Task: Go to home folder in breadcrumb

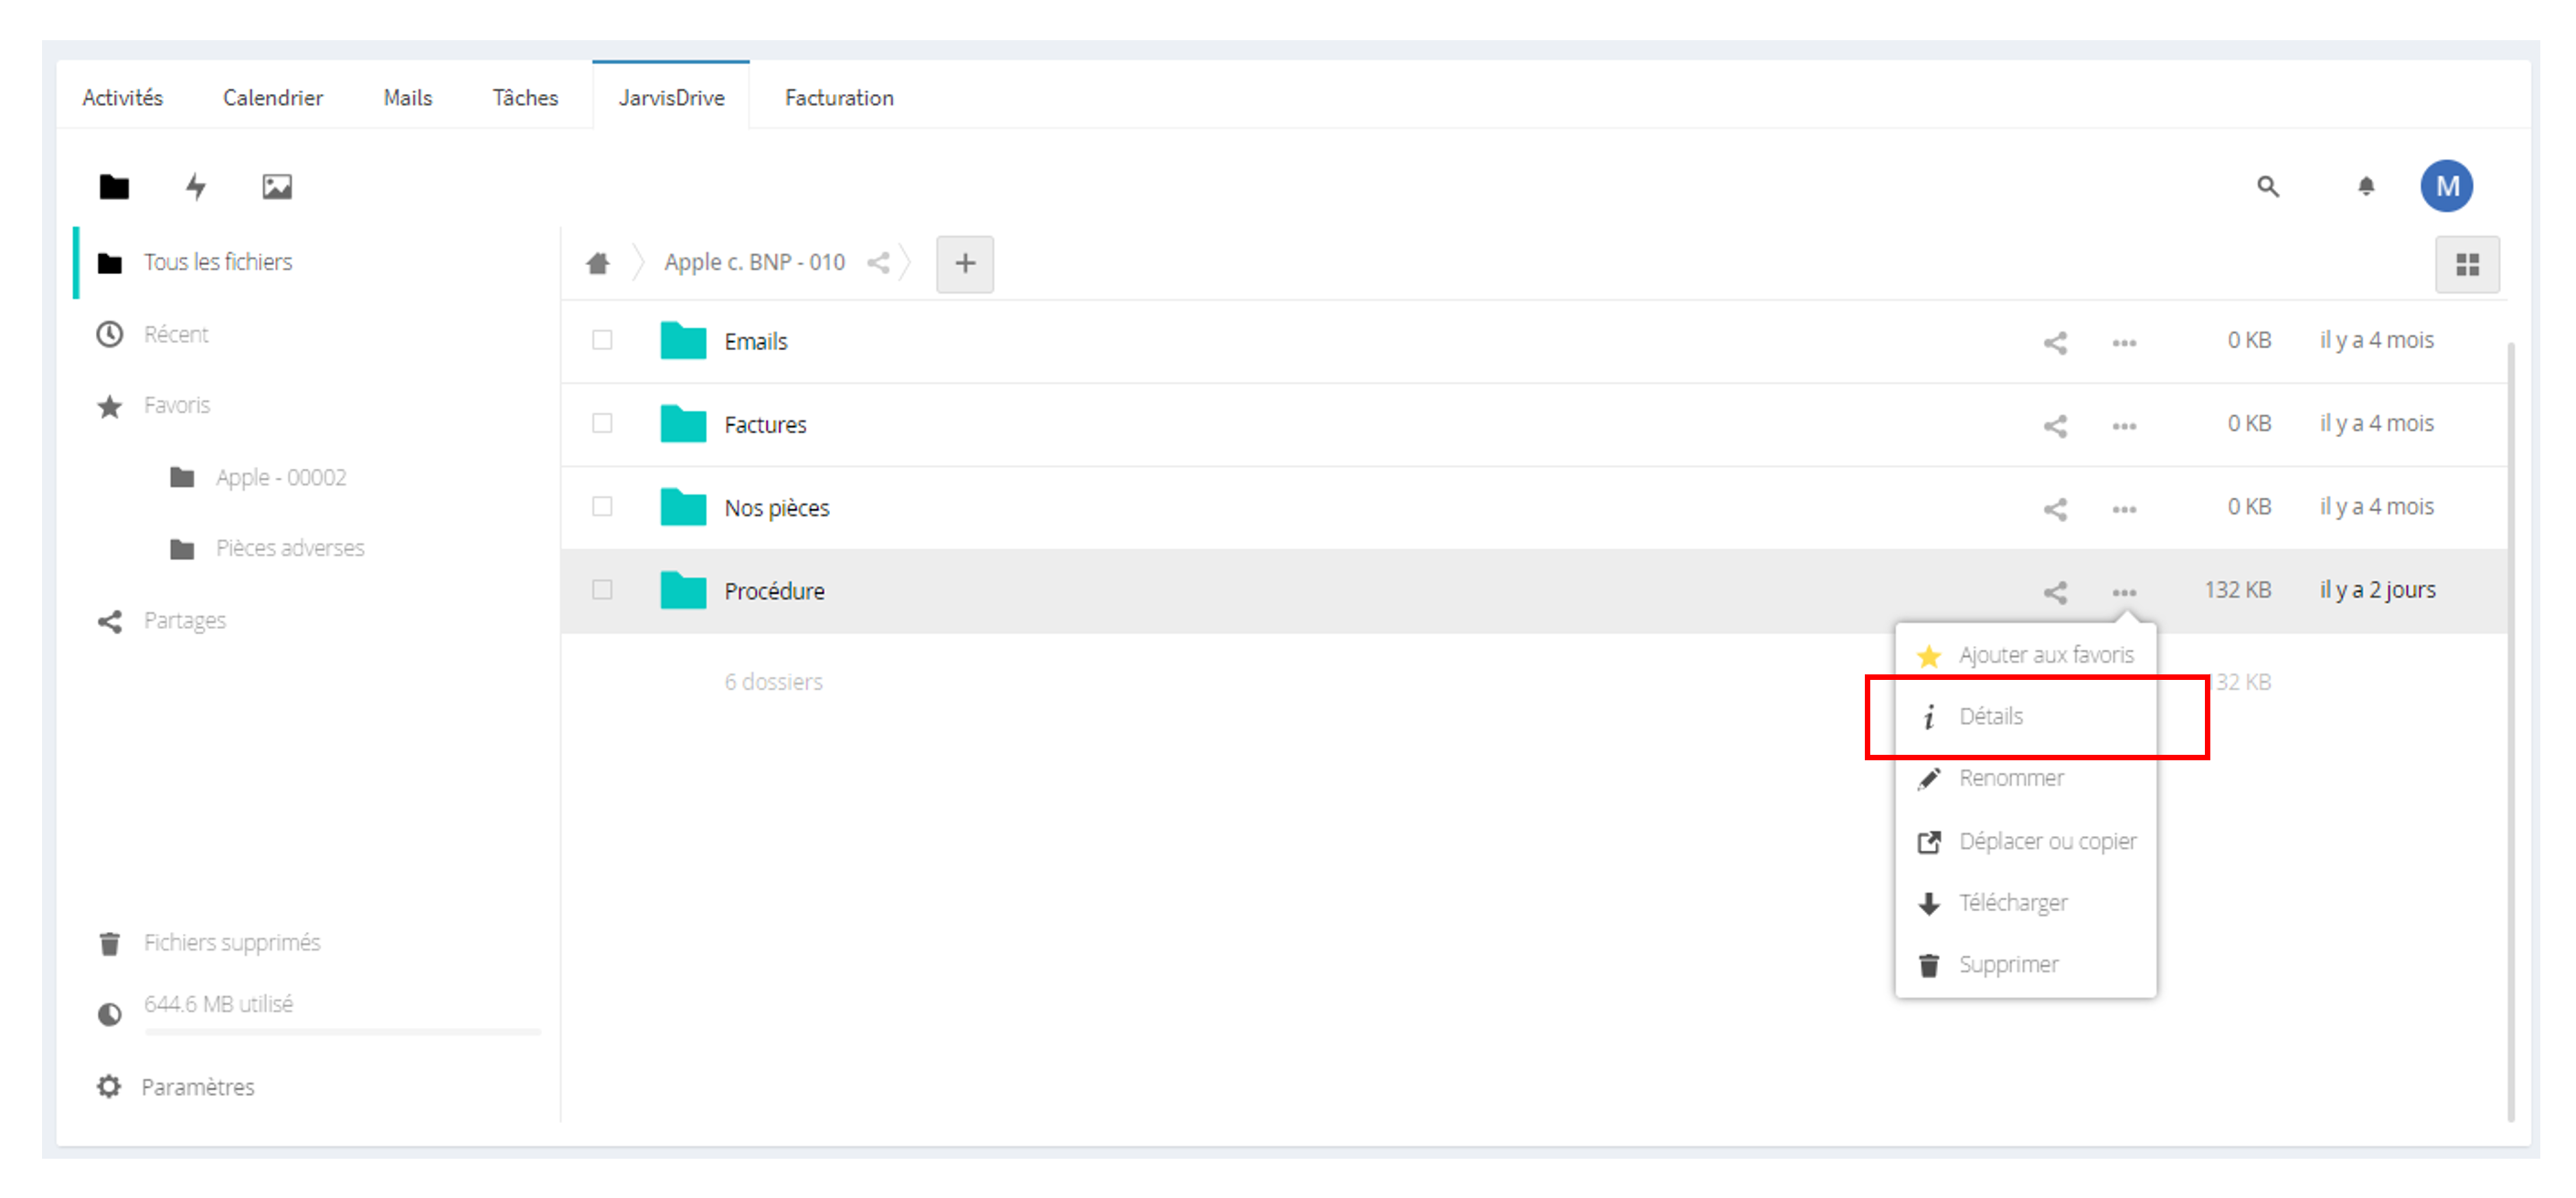Action: pyautogui.click(x=598, y=263)
